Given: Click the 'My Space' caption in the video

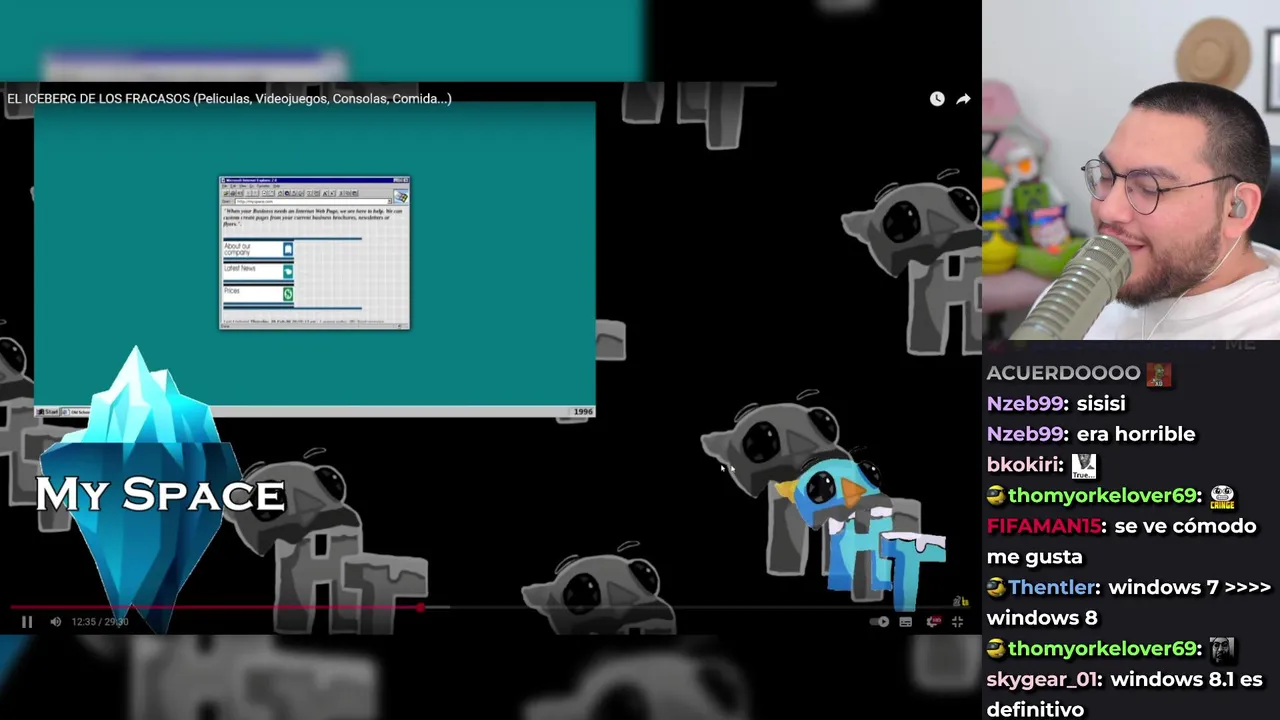Looking at the screenshot, I should (161, 495).
